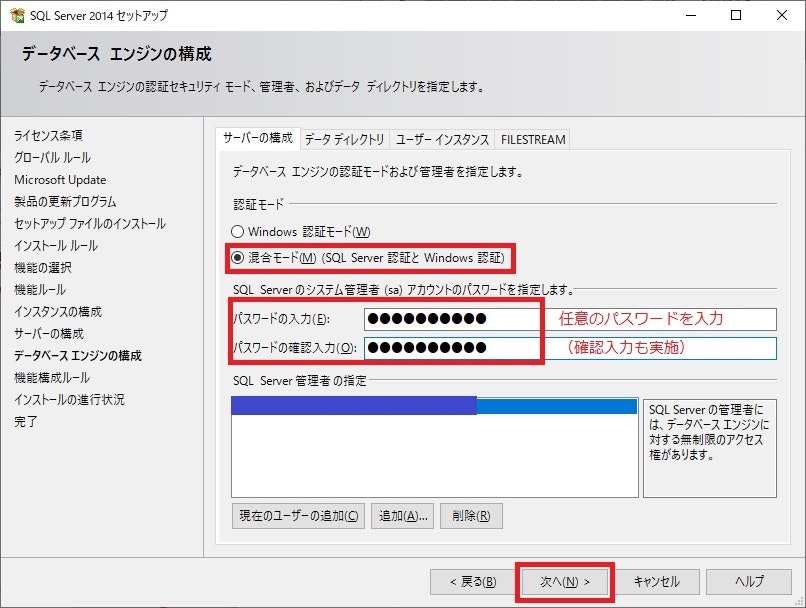Minimize the setup window
806x608 pixels.
691,15
